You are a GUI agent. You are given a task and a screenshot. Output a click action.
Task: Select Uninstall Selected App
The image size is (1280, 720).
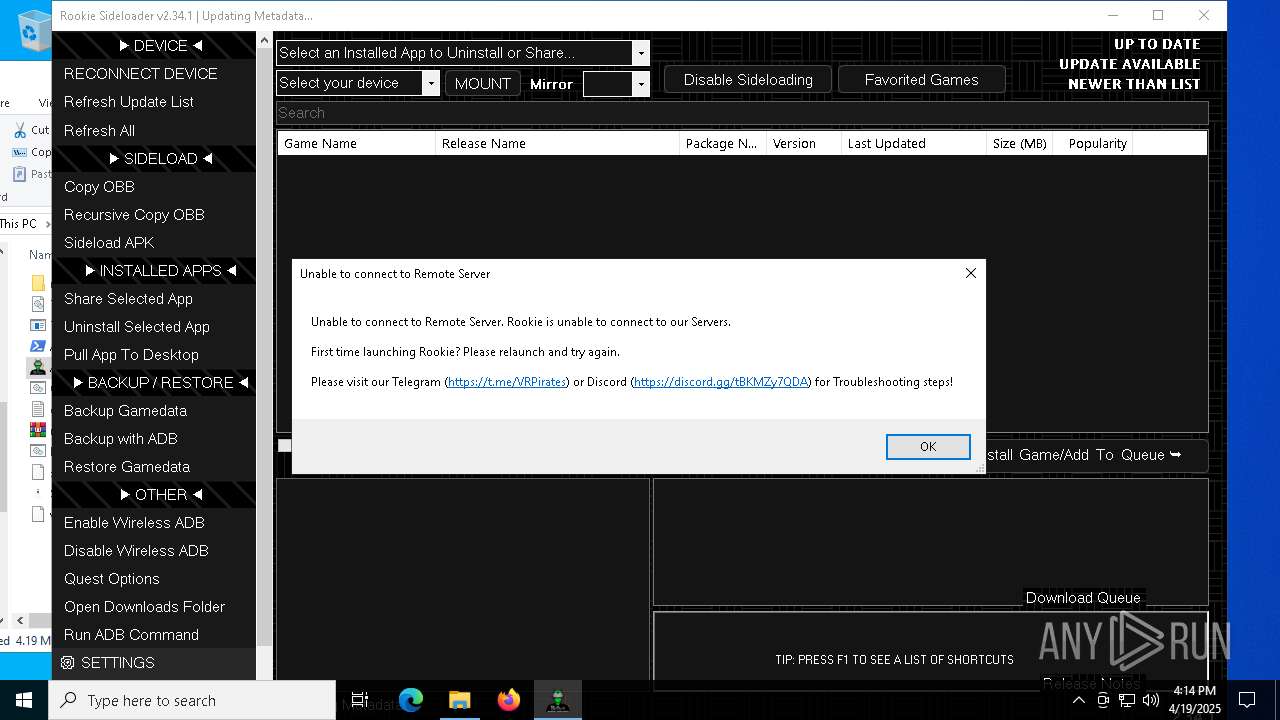pyautogui.click(x=137, y=326)
